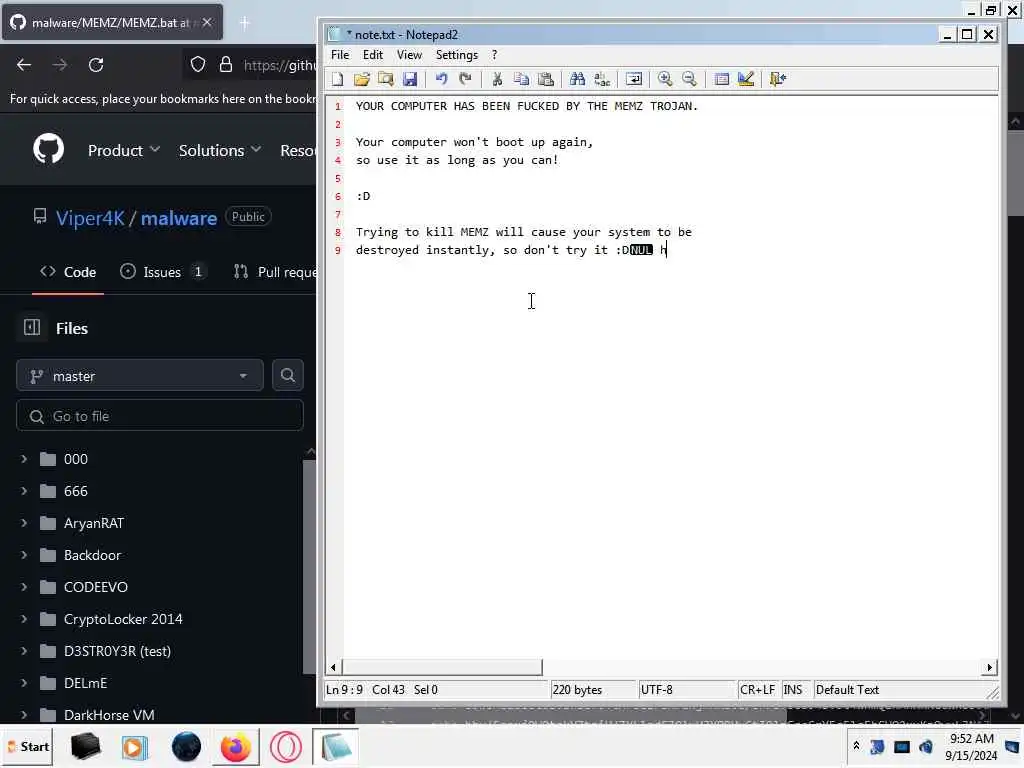
Task: Click the site padlock icon
Action: (226, 65)
